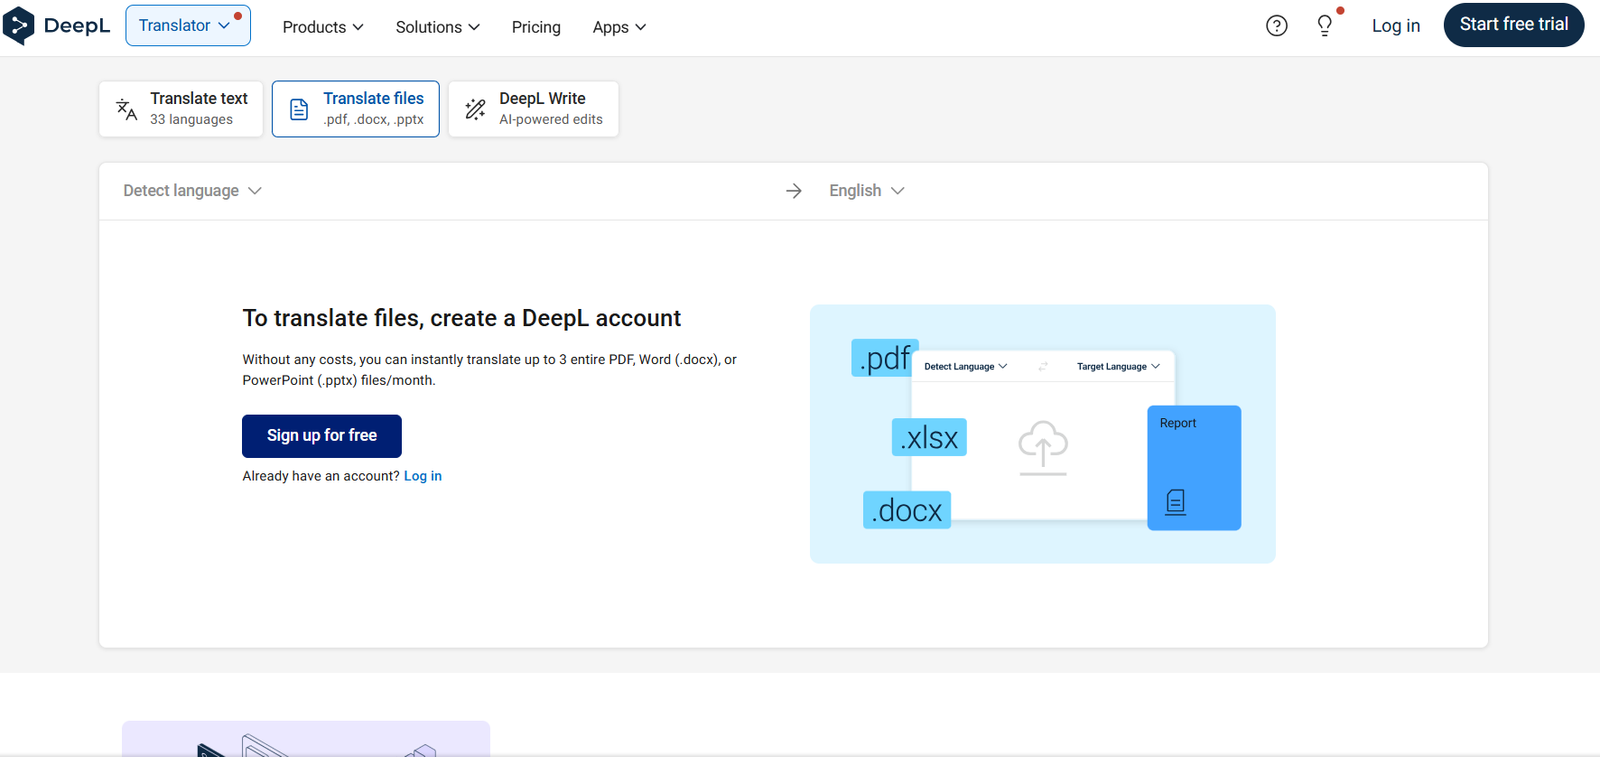This screenshot has height=757, width=1600.
Task: Open the help question mark icon
Action: (1276, 26)
